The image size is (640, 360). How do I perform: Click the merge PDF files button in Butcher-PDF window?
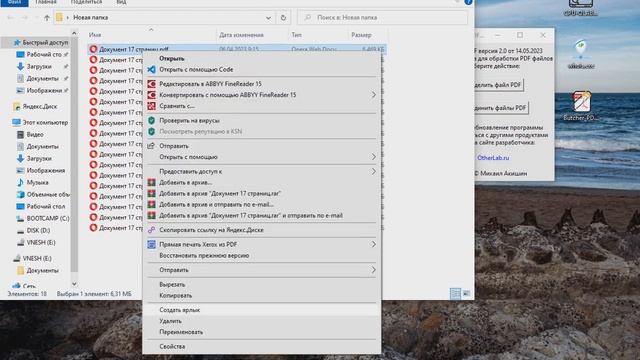(x=502, y=108)
